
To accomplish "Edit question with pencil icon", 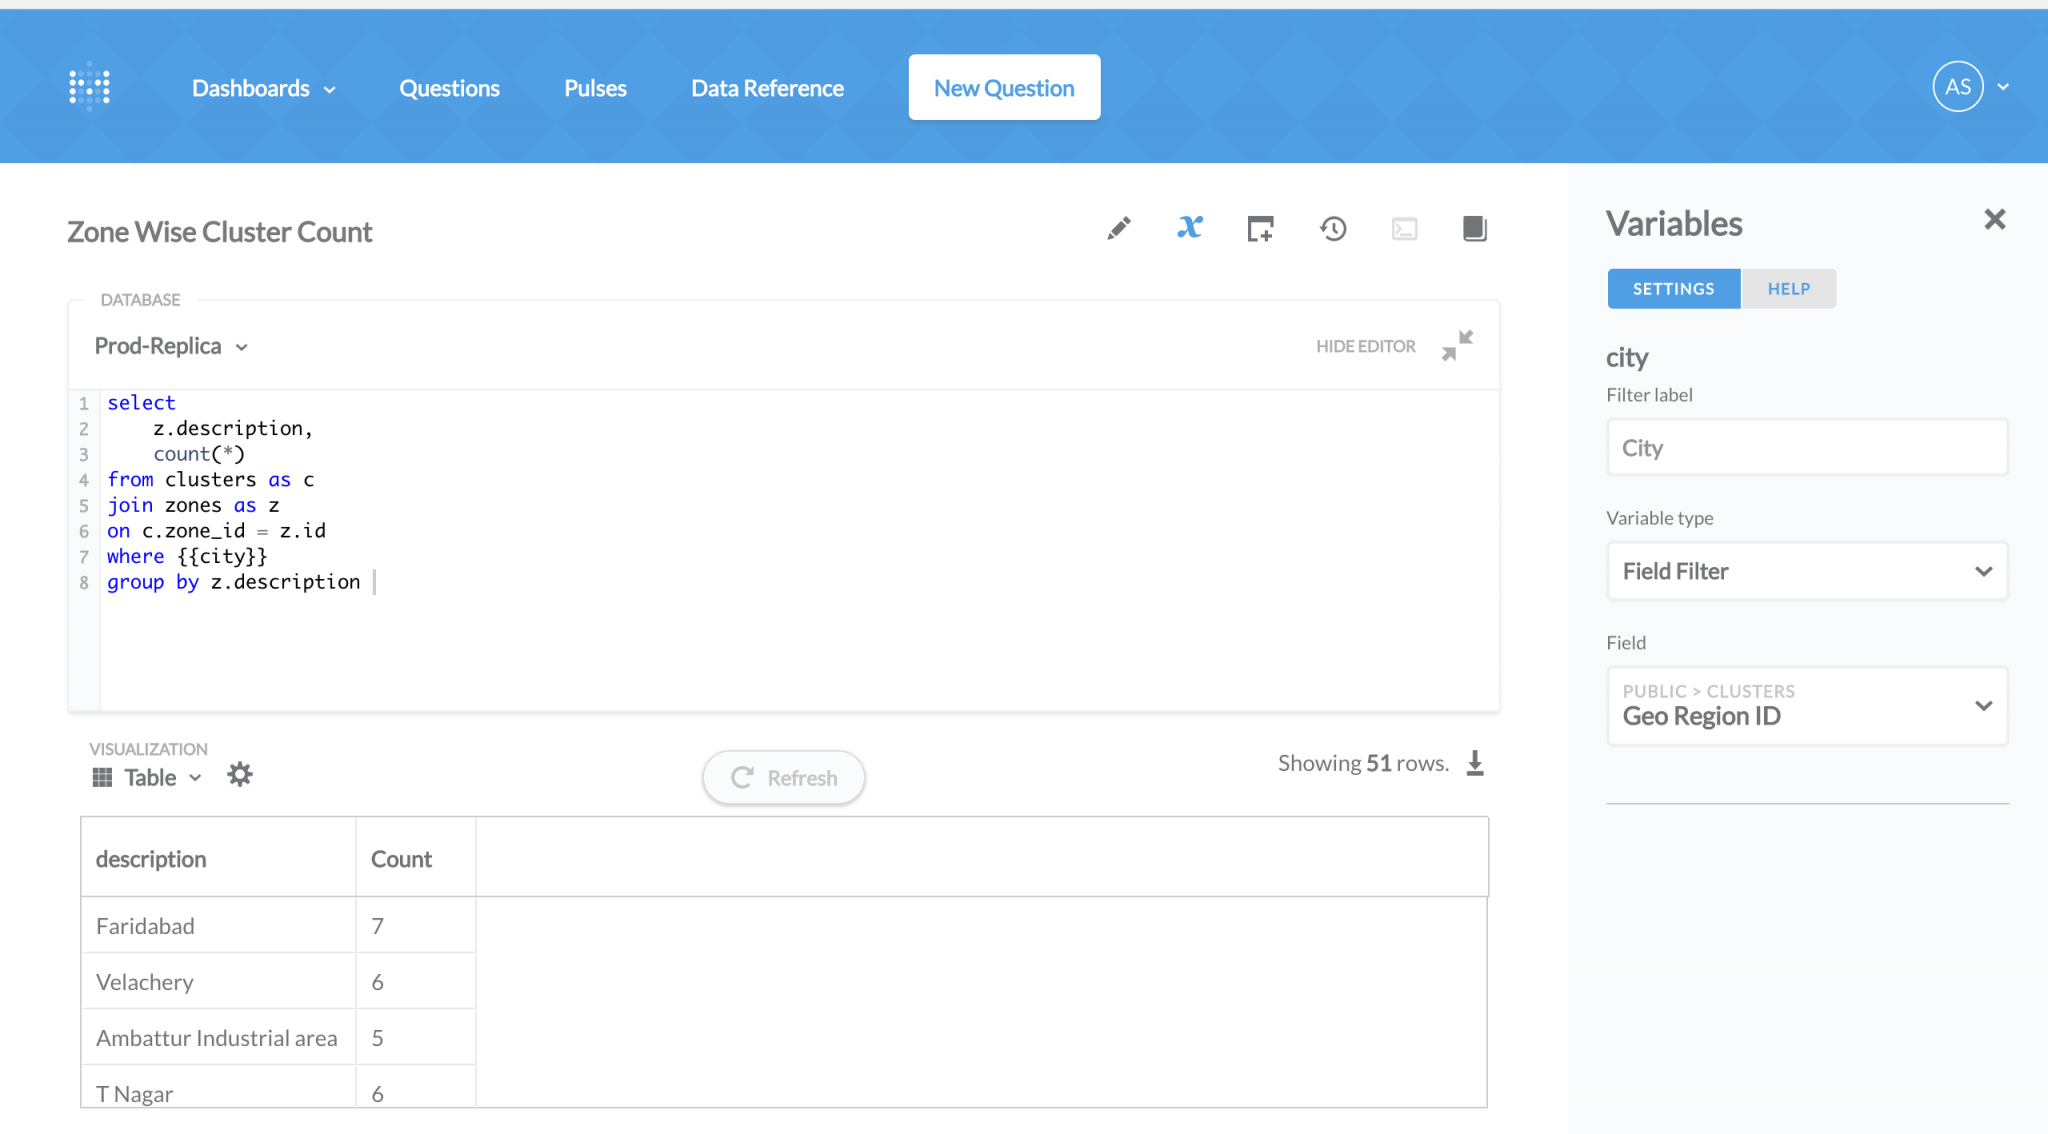I will pos(1119,229).
